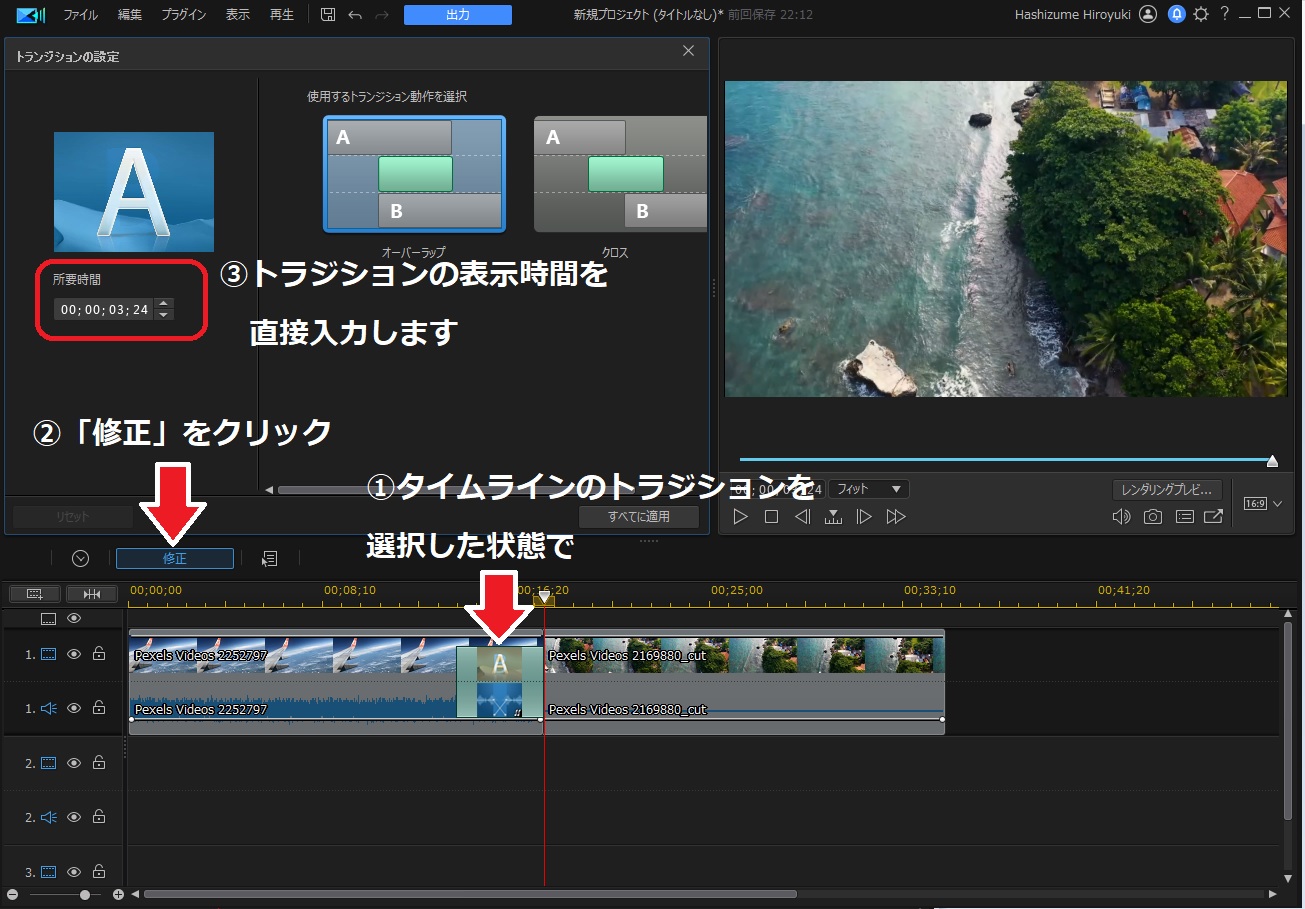Click the audio track 1 speaker icon
Viewport: 1305px width, 909px height.
click(x=48, y=708)
